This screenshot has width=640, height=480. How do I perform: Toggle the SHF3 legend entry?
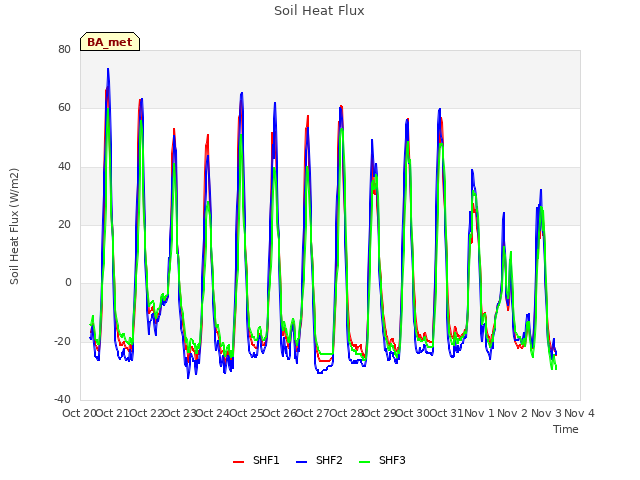pyautogui.click(x=382, y=460)
